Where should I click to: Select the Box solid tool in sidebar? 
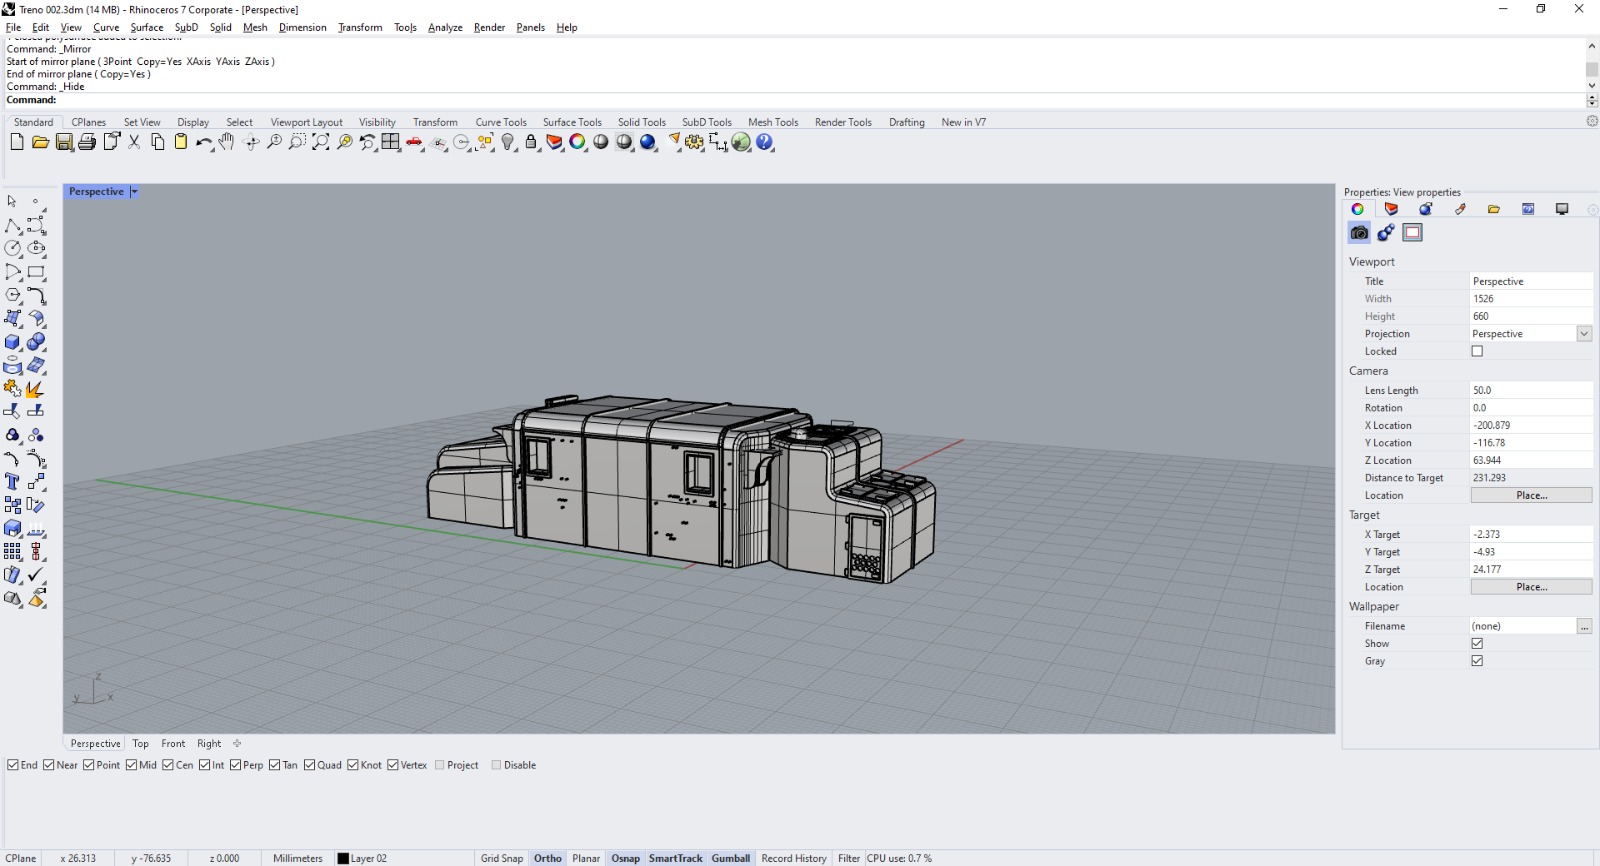pyautogui.click(x=13, y=342)
